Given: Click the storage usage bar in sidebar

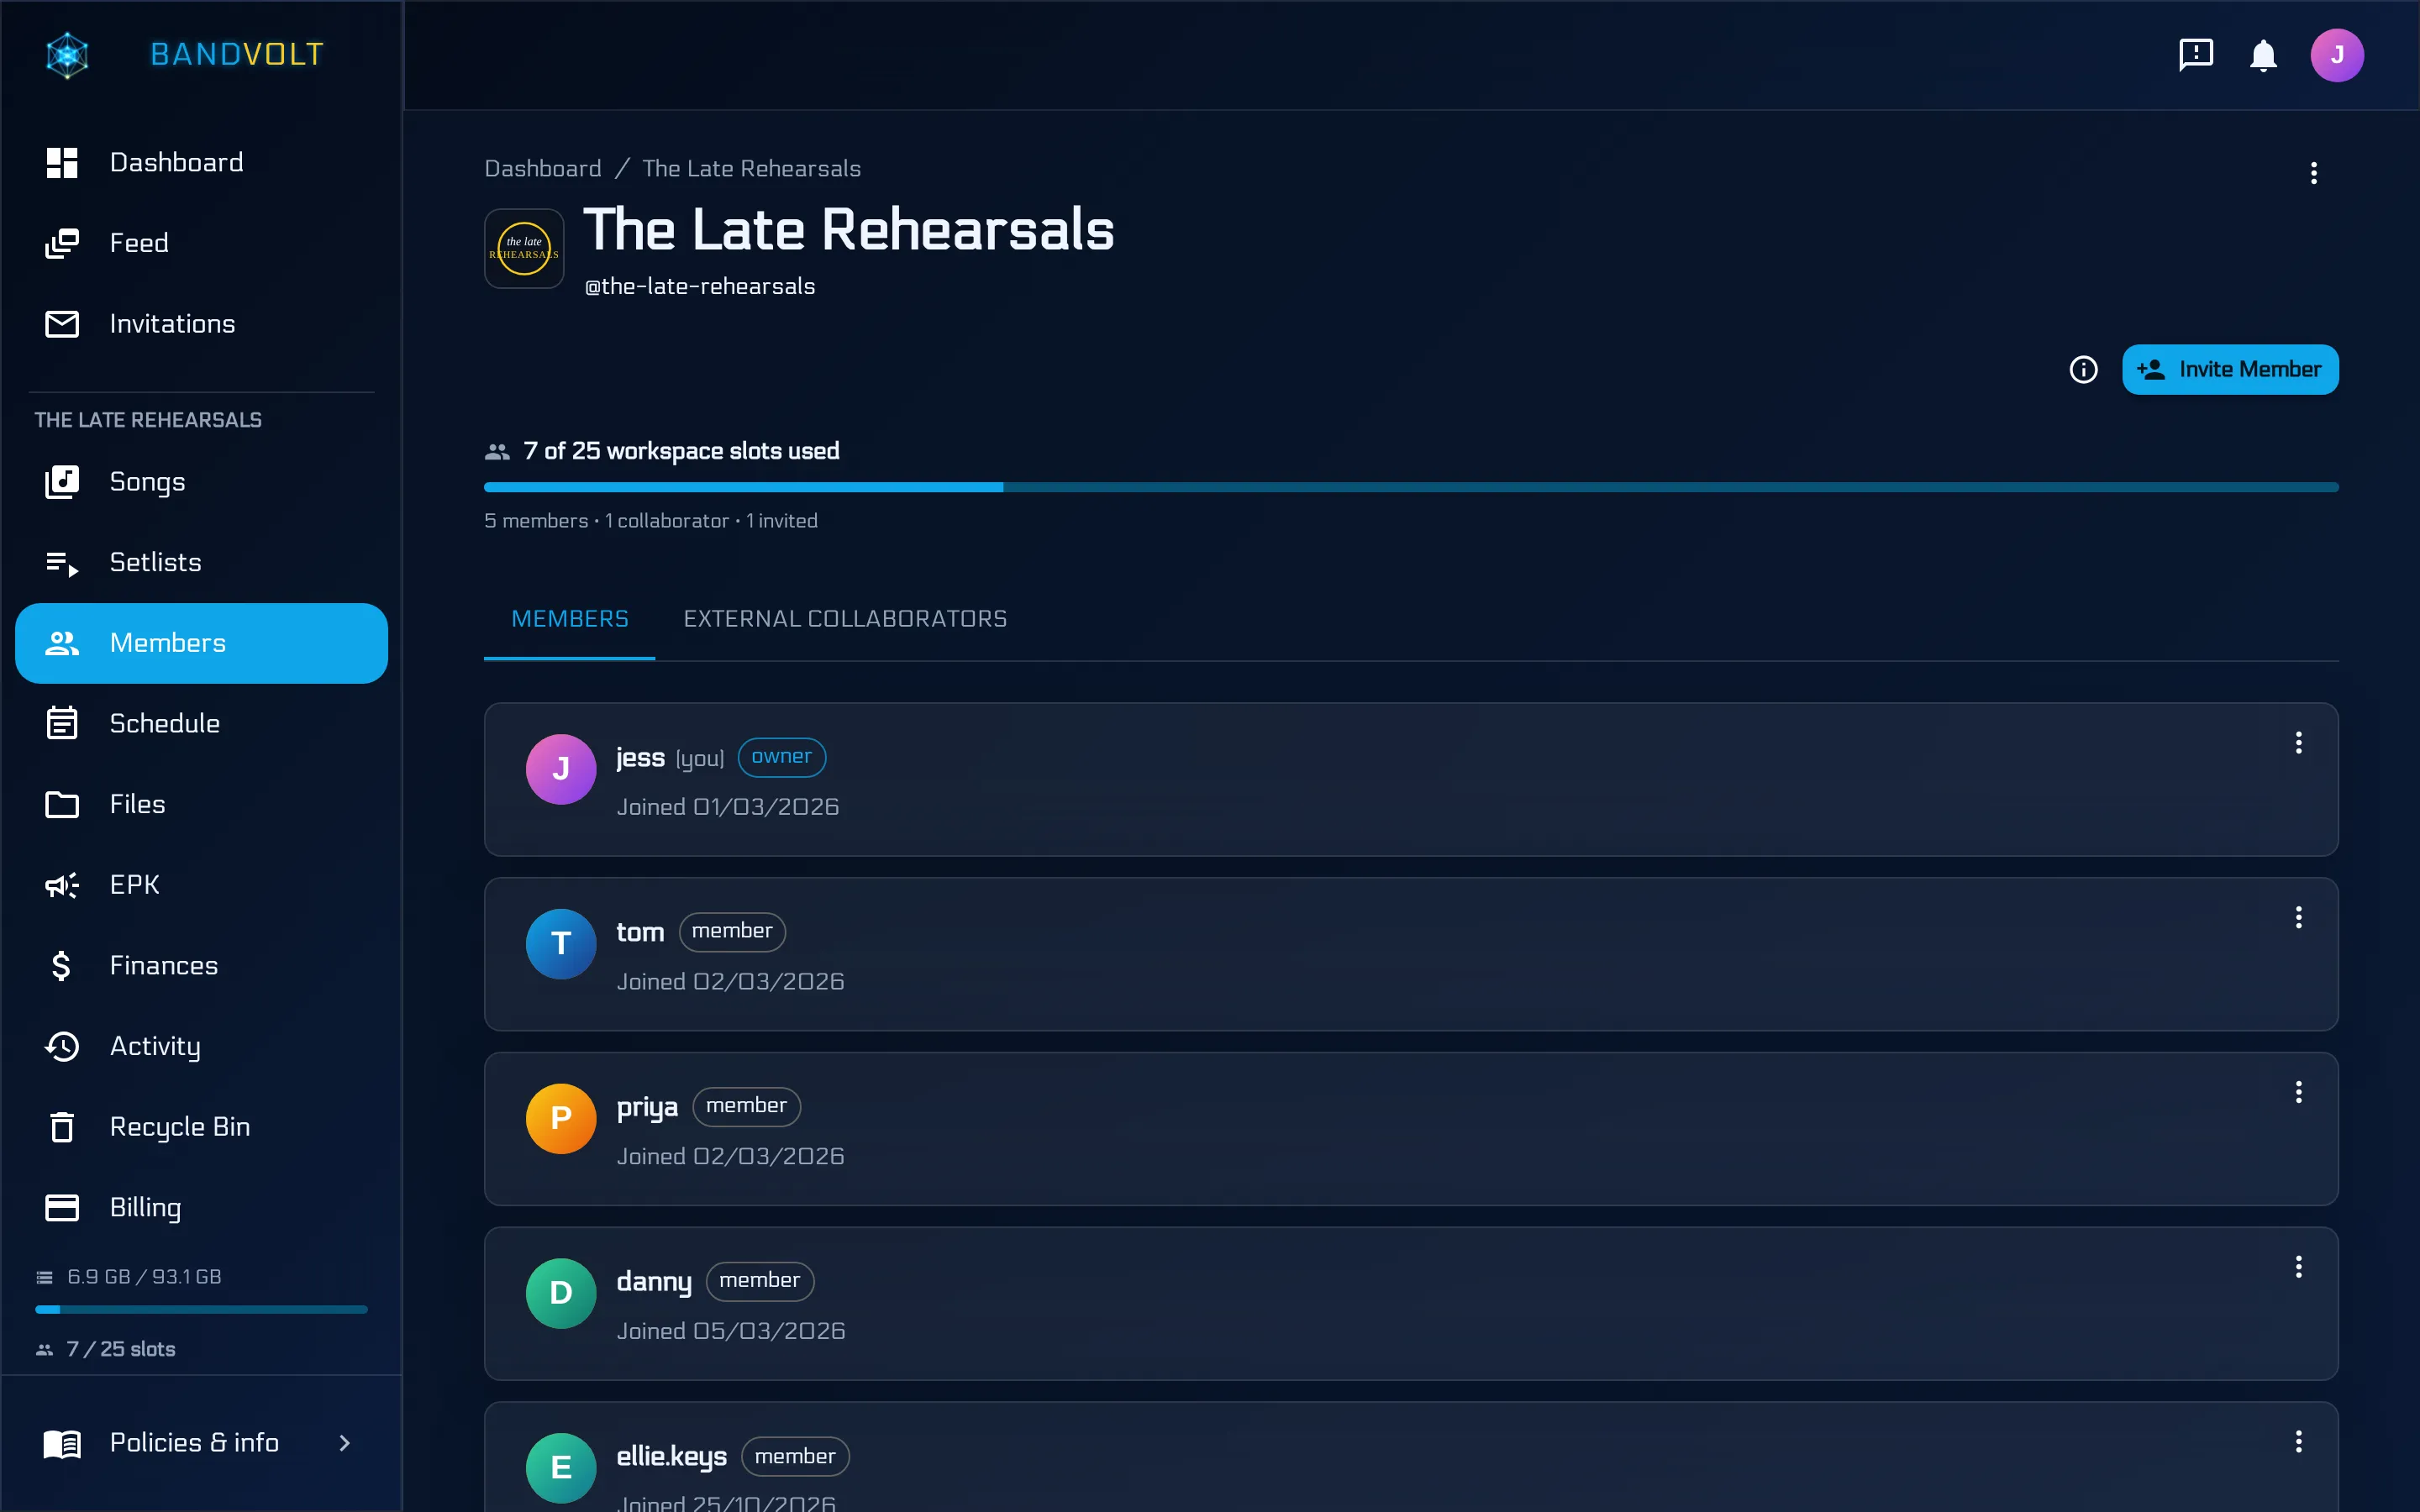Looking at the screenshot, I should (x=201, y=1309).
